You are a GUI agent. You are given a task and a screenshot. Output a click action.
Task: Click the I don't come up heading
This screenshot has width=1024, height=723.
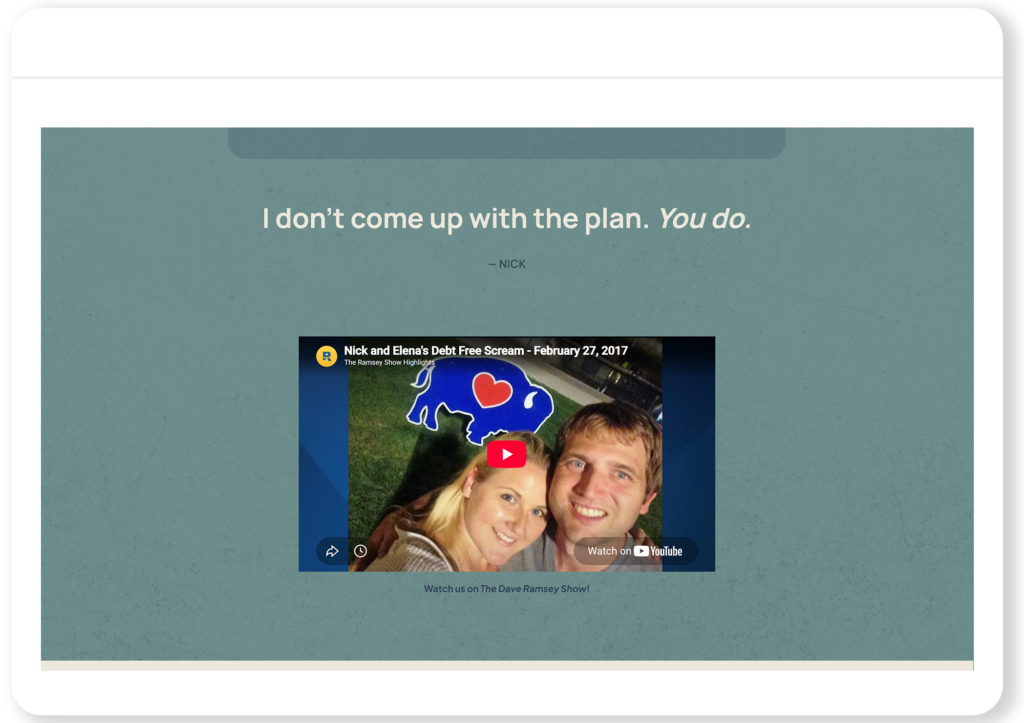tap(456, 218)
